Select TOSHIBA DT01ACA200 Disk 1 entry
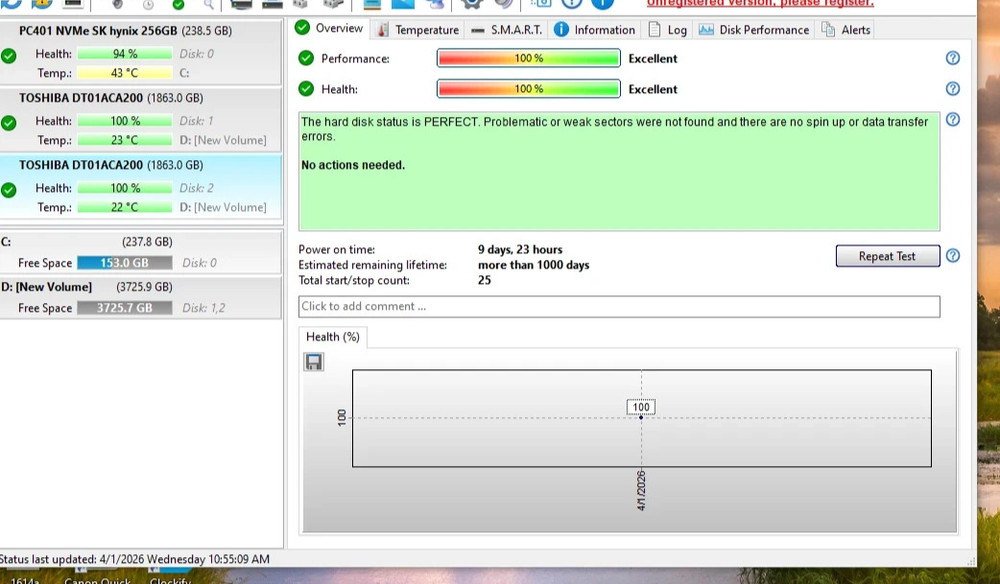Viewport: 1000px width, 584px height. pos(140,119)
